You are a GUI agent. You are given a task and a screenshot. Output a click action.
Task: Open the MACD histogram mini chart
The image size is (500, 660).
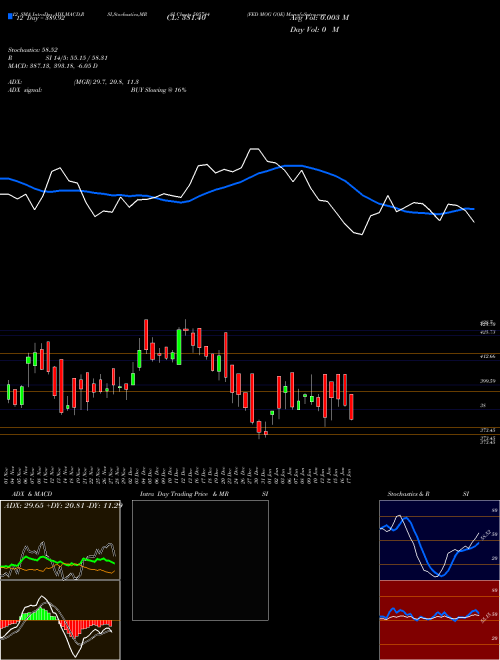60,620
